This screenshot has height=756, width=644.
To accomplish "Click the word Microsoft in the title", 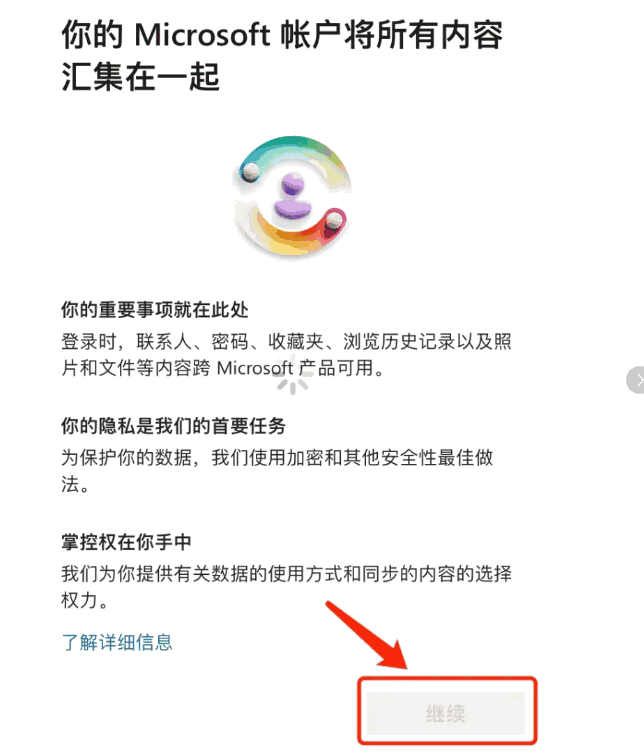I will point(202,35).
